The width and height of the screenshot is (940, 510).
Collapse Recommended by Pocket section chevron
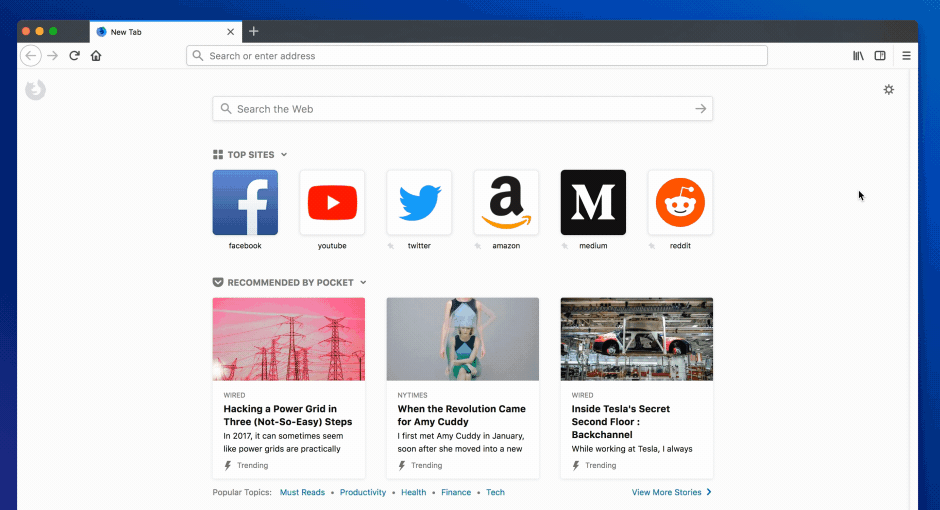363,282
